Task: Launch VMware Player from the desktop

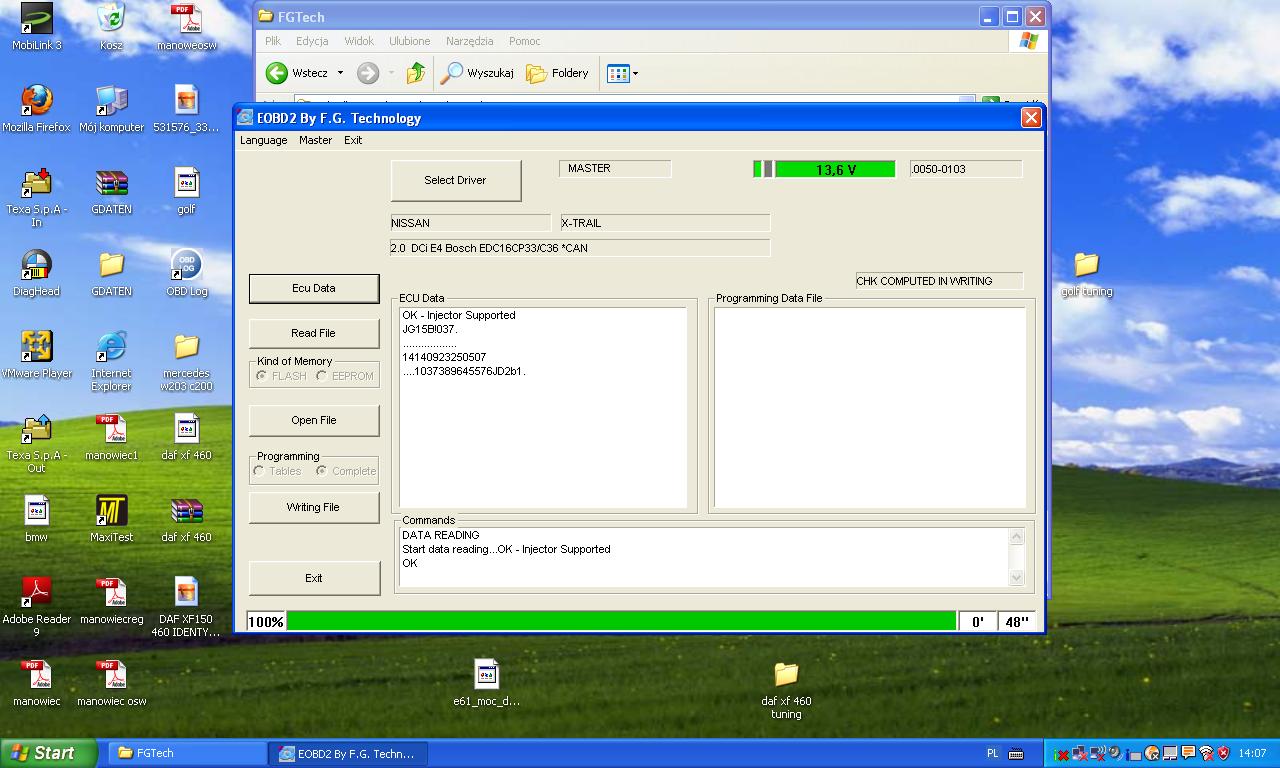Action: pos(37,355)
